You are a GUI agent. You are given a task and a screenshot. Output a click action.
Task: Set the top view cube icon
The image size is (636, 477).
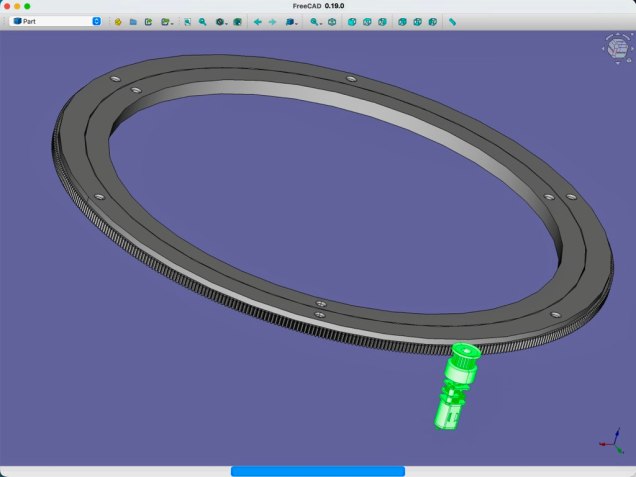point(367,21)
